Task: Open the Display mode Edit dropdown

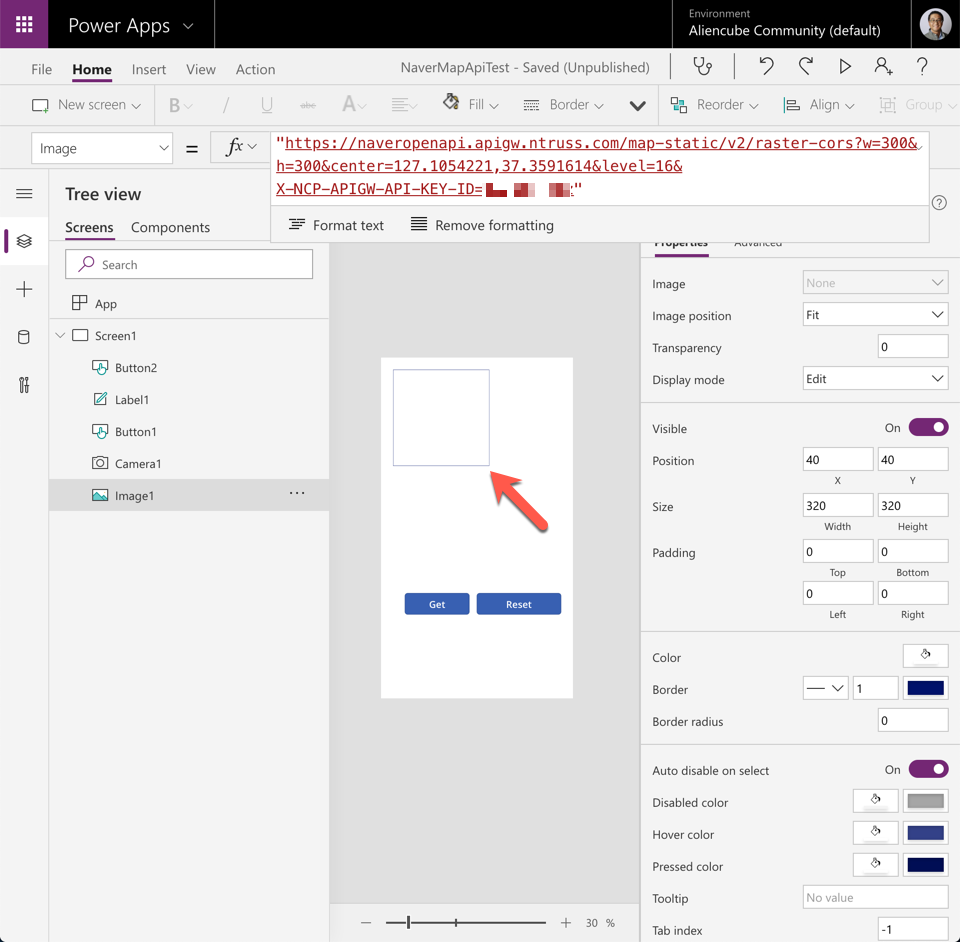Action: (875, 378)
